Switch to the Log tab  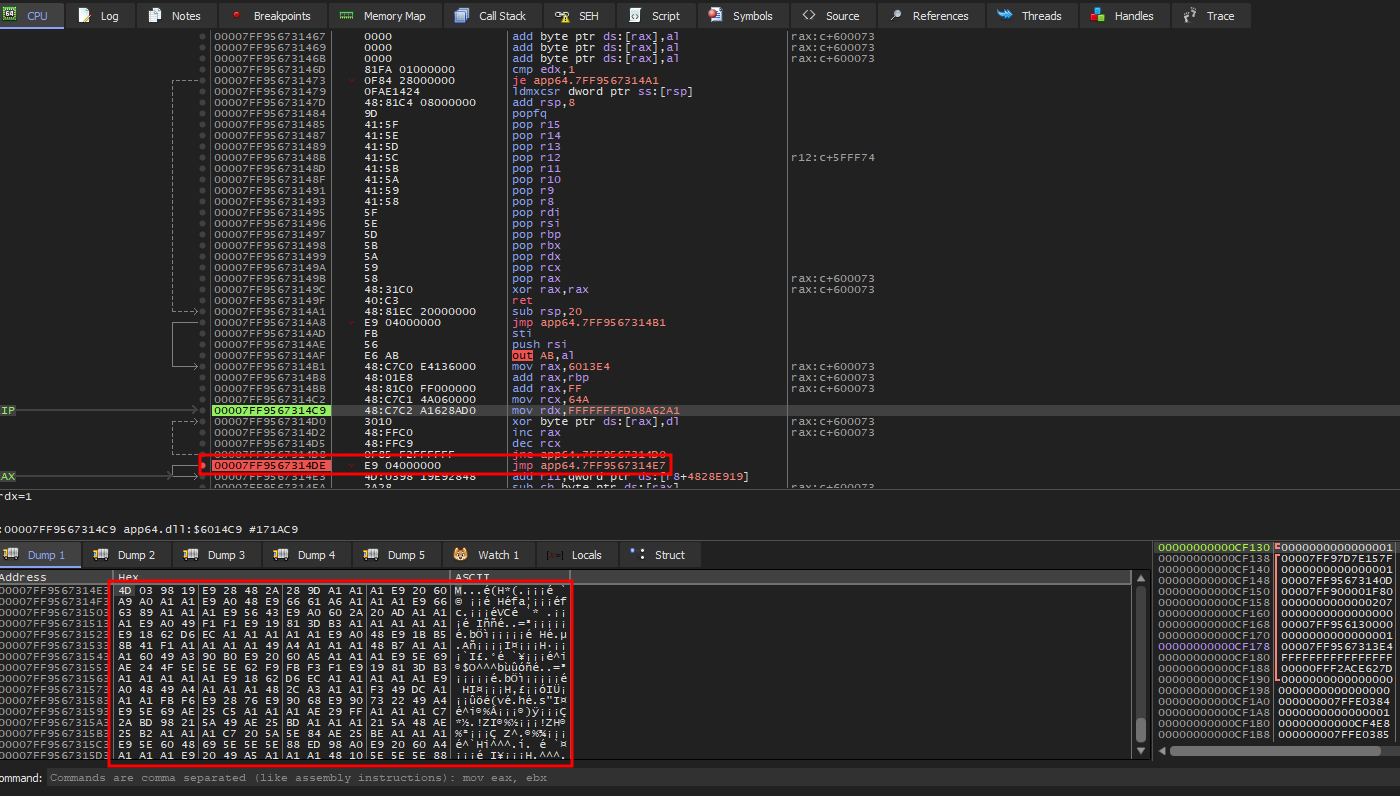point(101,15)
